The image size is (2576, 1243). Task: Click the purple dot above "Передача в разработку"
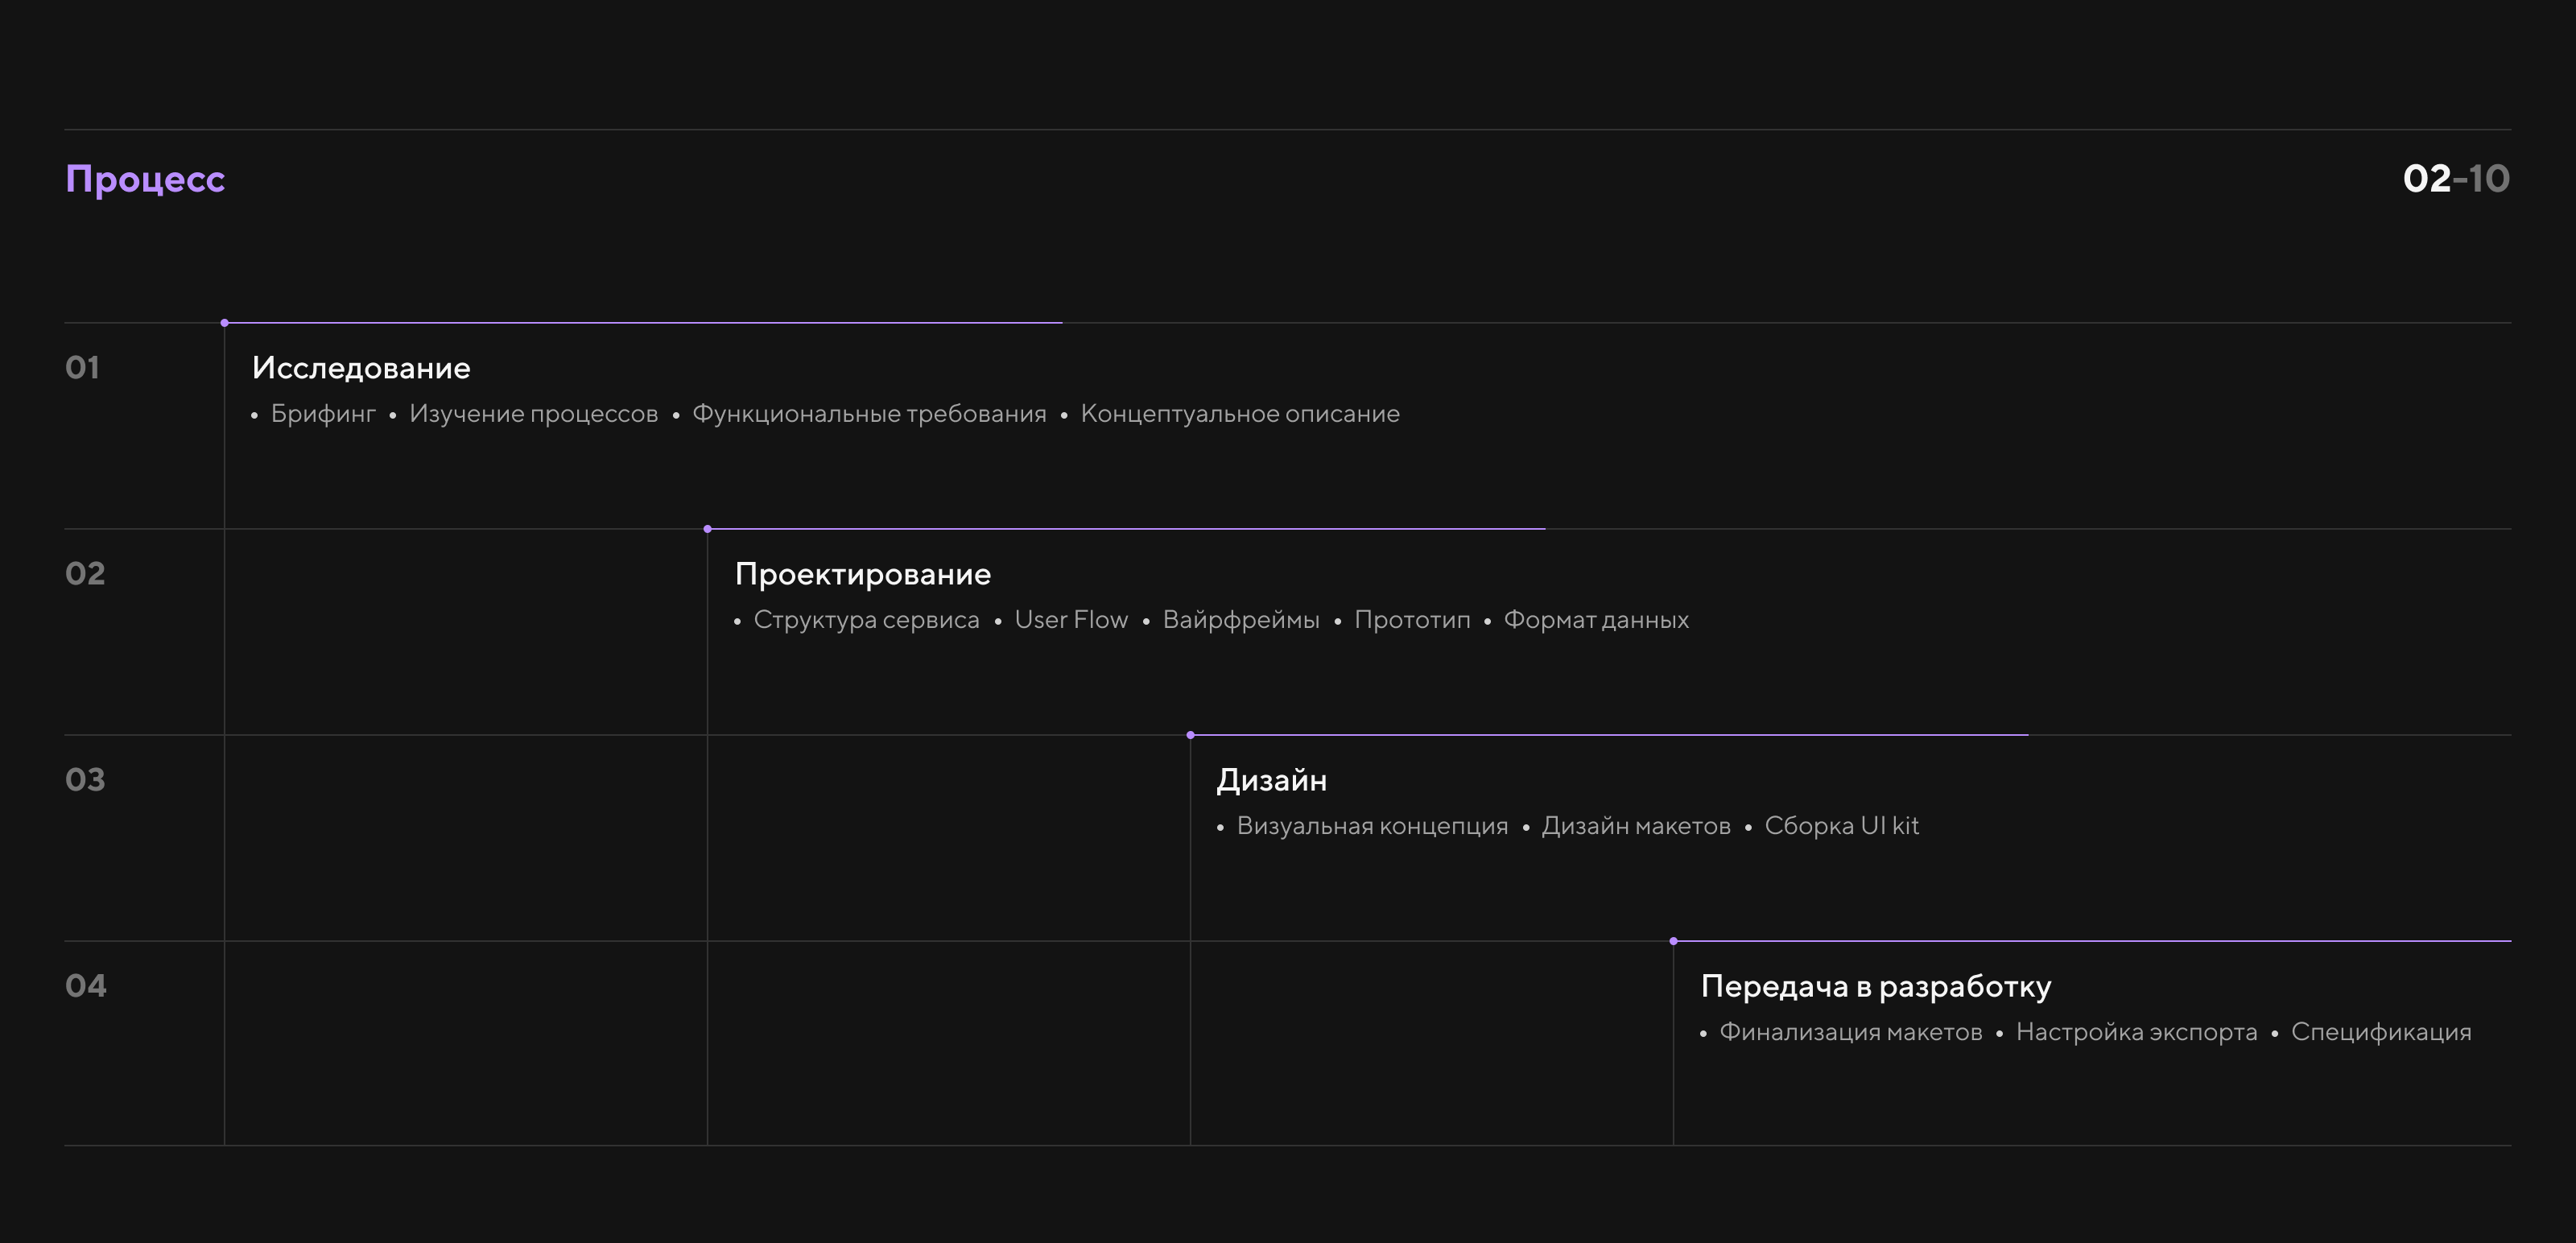click(1673, 941)
